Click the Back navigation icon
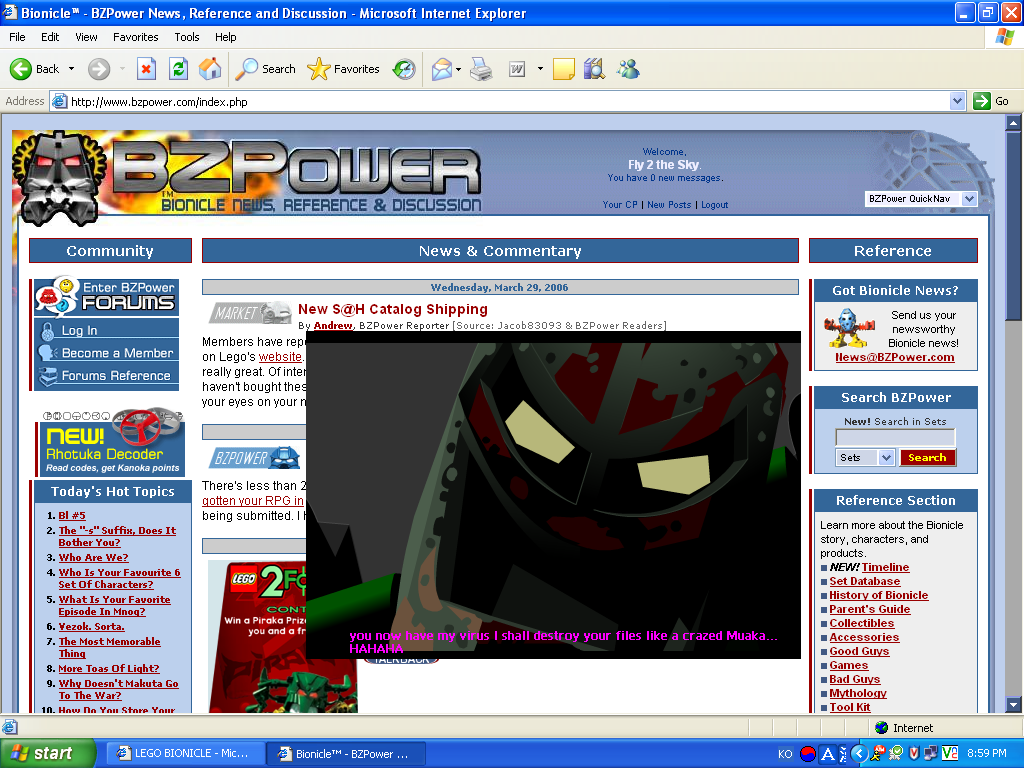The width and height of the screenshot is (1024, 768). [x=22, y=69]
